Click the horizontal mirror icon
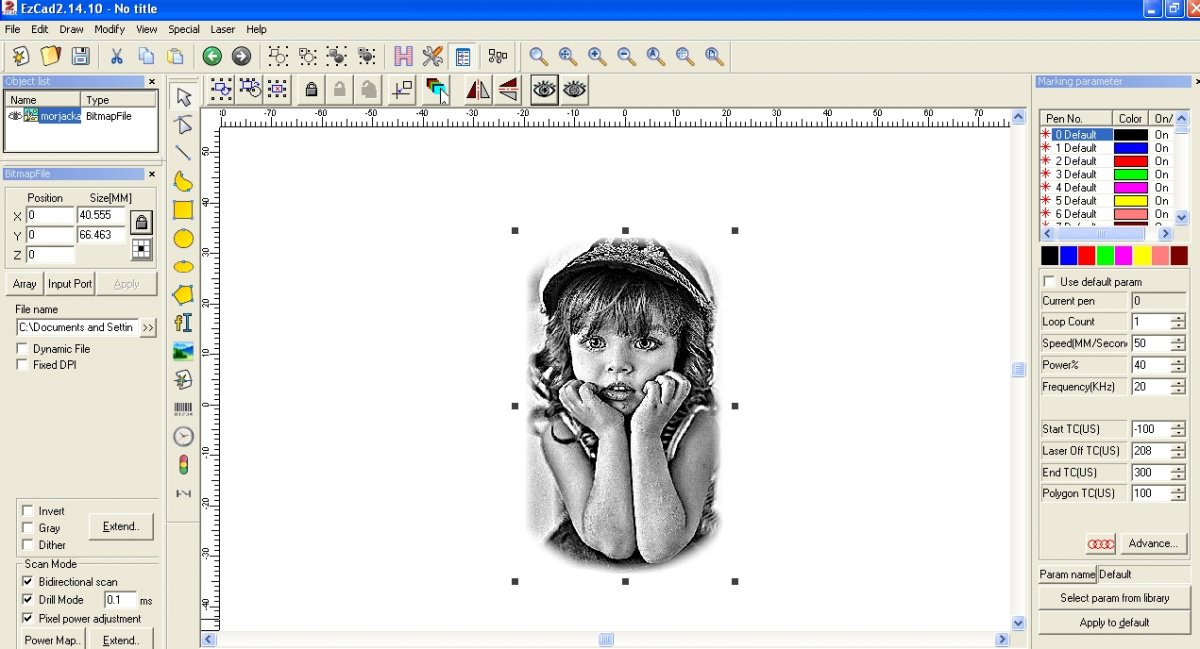 (477, 90)
